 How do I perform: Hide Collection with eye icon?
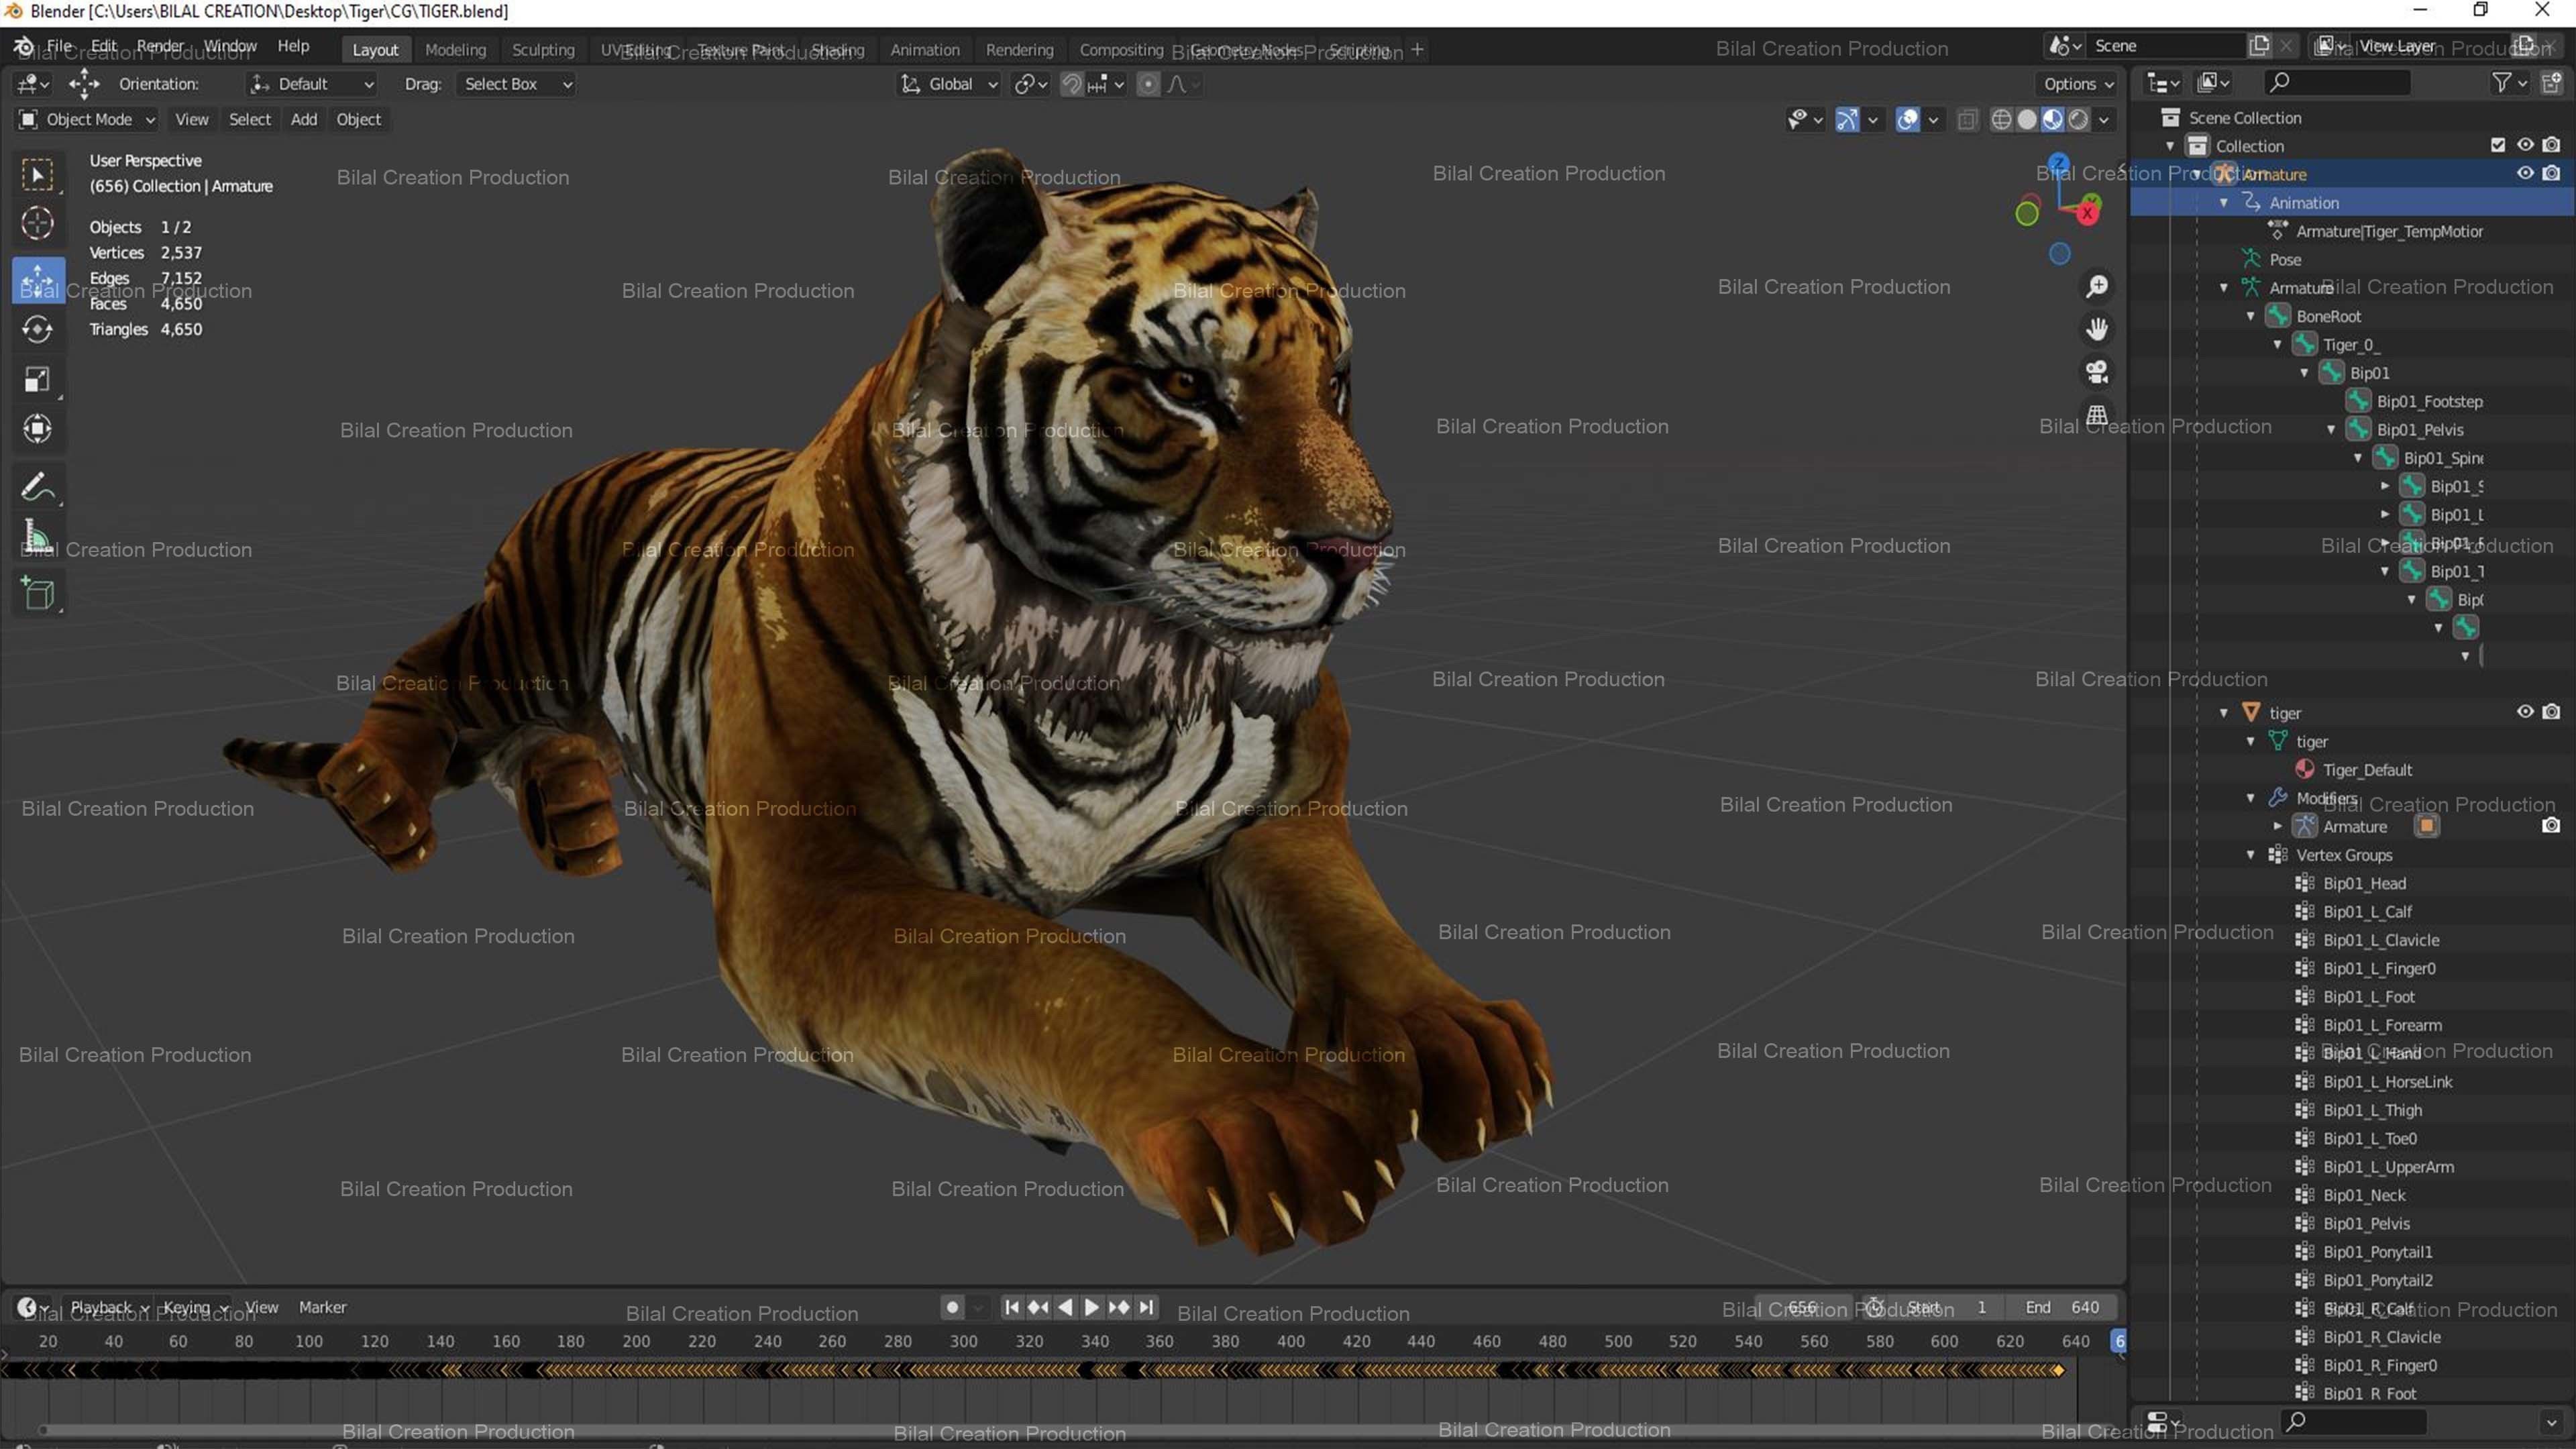(x=2525, y=145)
